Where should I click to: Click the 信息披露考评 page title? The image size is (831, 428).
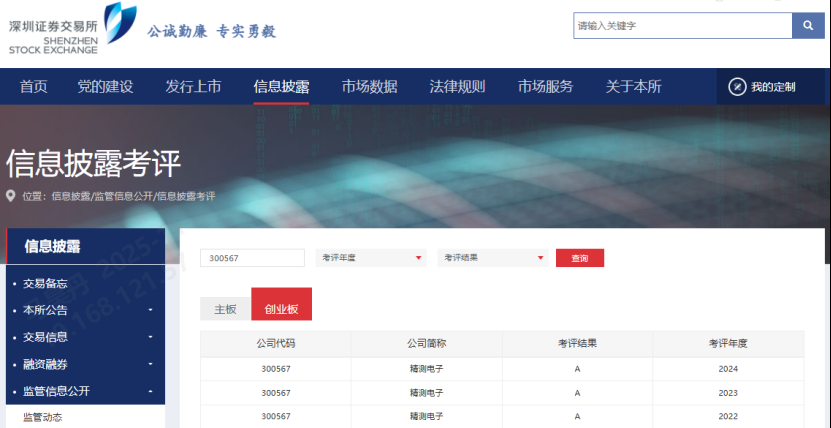coord(94,164)
